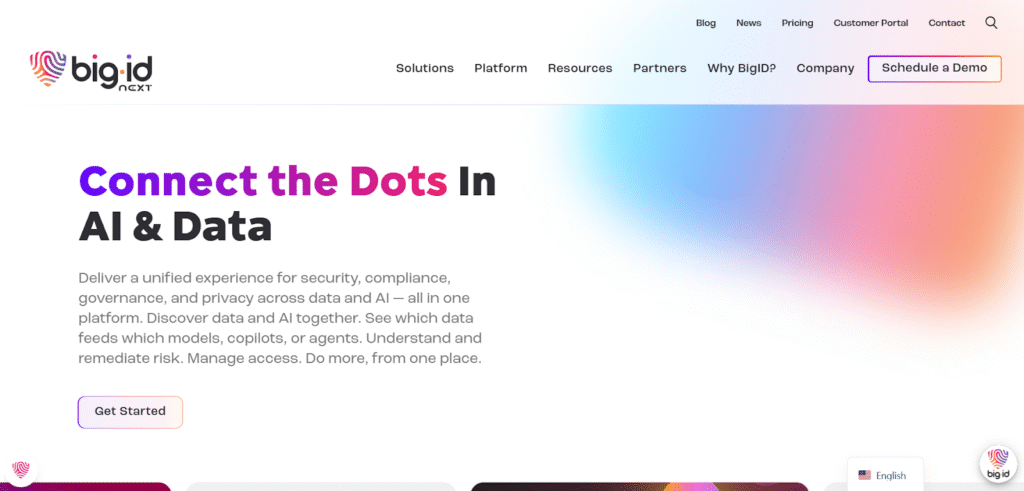Open the Company menu
This screenshot has height=491, width=1024.
coord(825,69)
